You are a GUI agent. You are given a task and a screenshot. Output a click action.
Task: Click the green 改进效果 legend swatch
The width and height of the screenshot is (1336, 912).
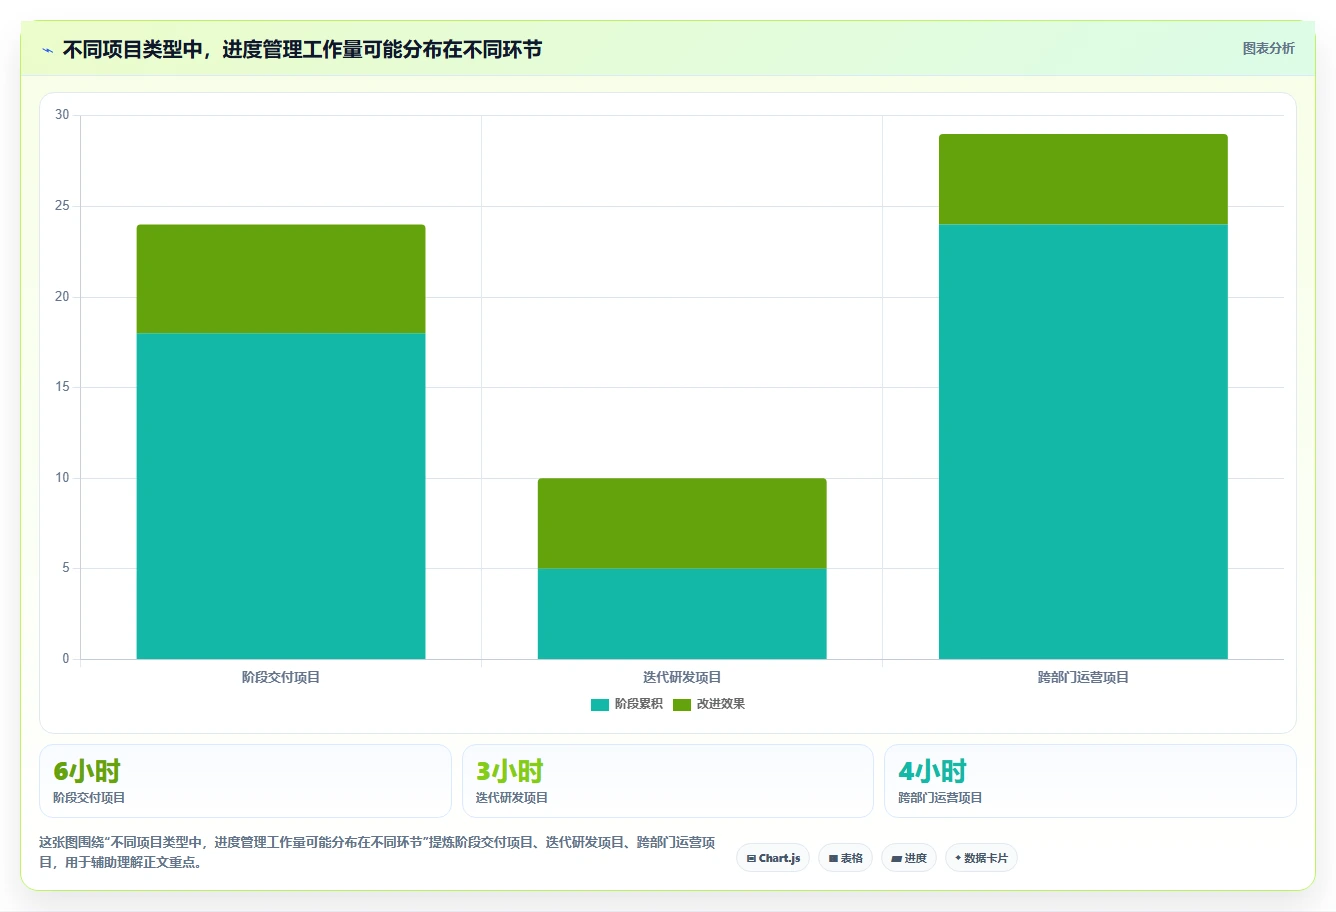(x=682, y=705)
